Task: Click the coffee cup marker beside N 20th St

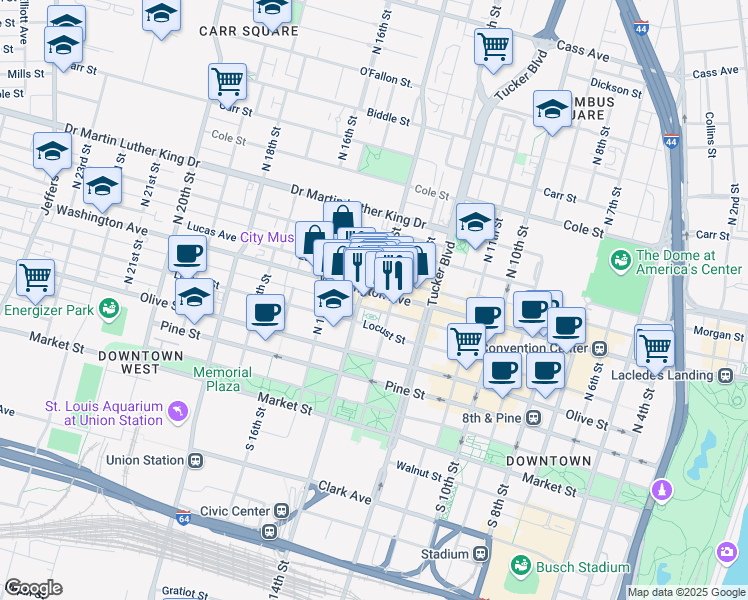Action: (x=187, y=257)
